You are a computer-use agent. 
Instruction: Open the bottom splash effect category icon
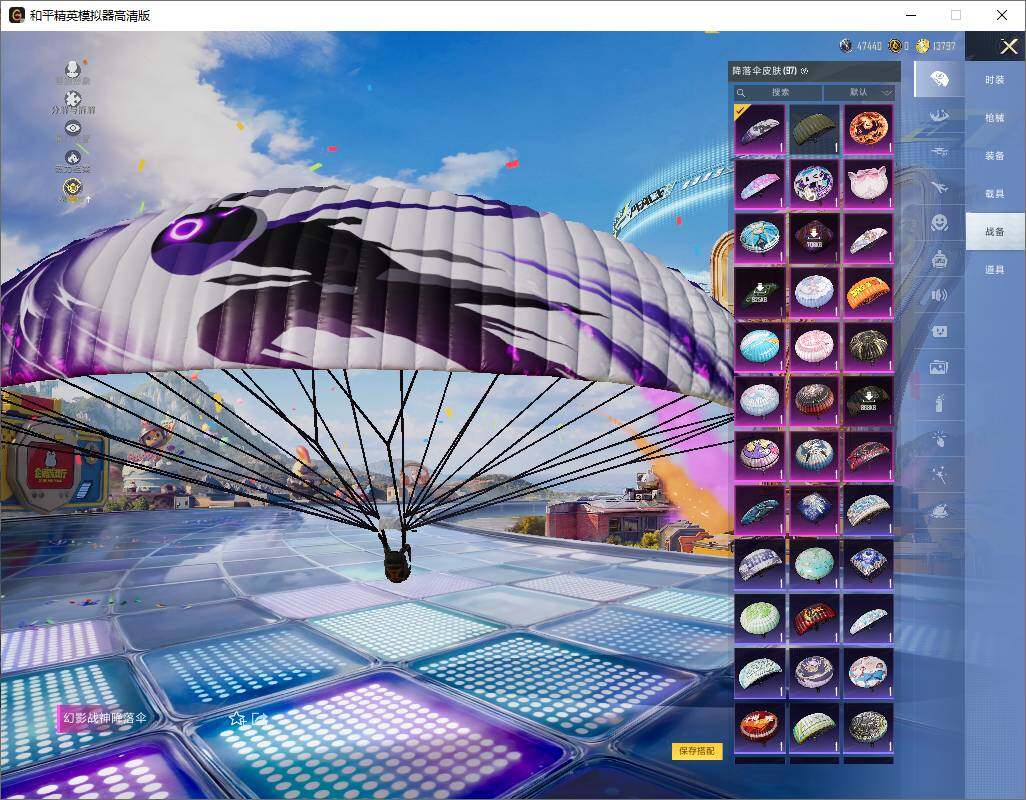point(939,510)
